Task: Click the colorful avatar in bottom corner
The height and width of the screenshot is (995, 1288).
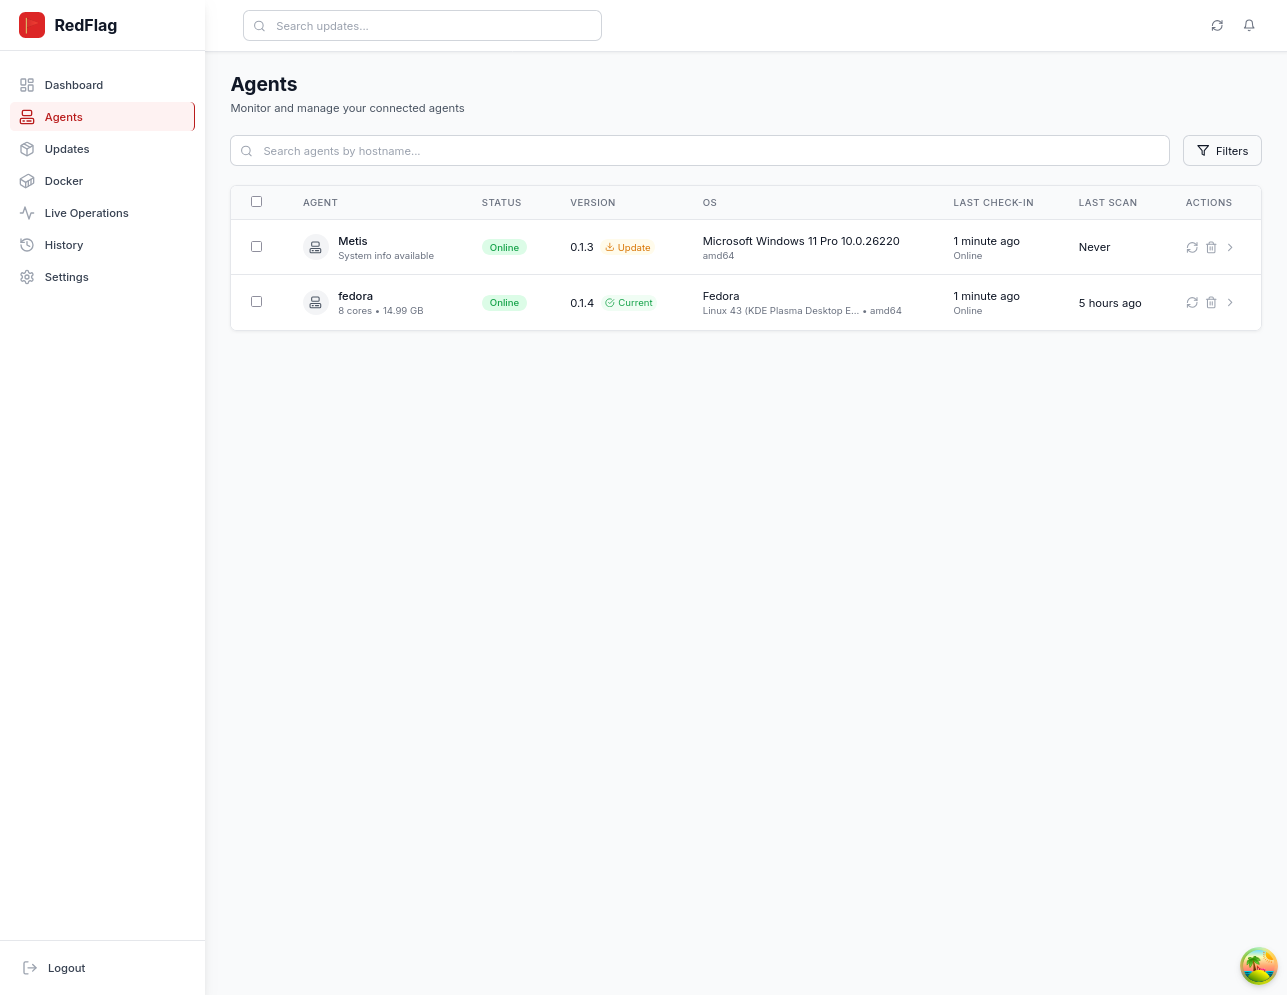Action: tap(1258, 966)
